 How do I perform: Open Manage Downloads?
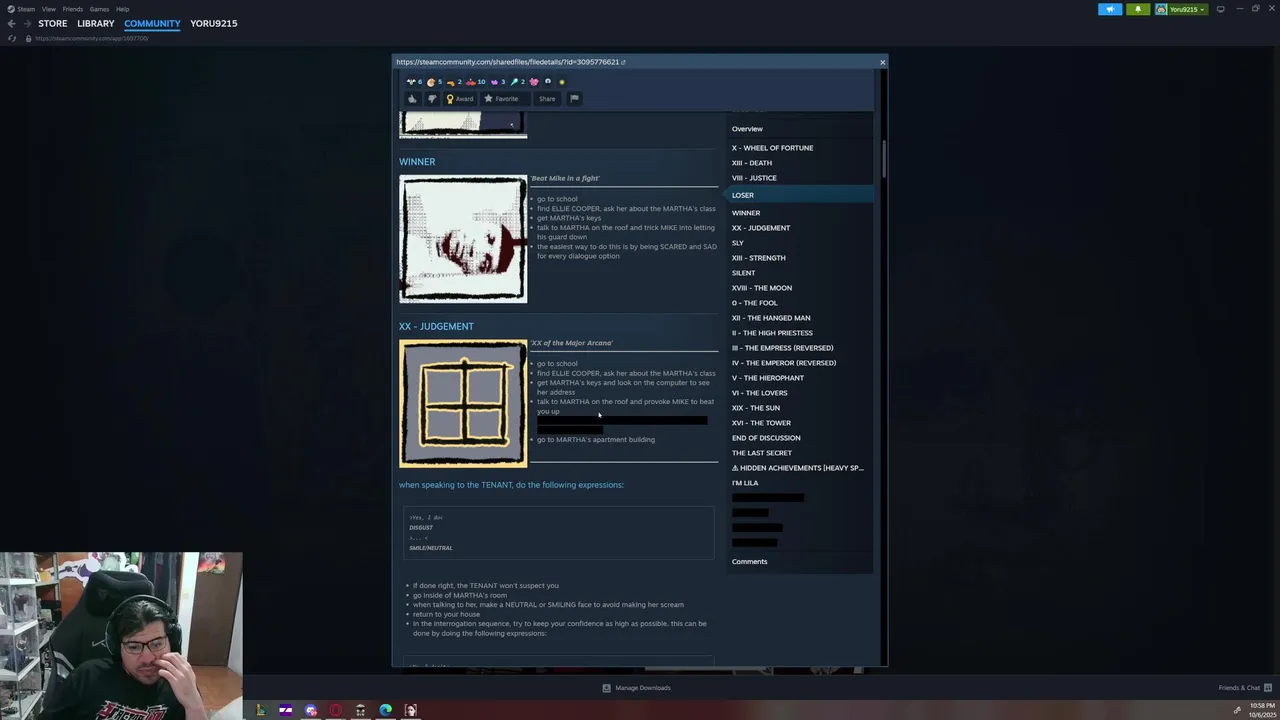pyautogui.click(x=636, y=688)
